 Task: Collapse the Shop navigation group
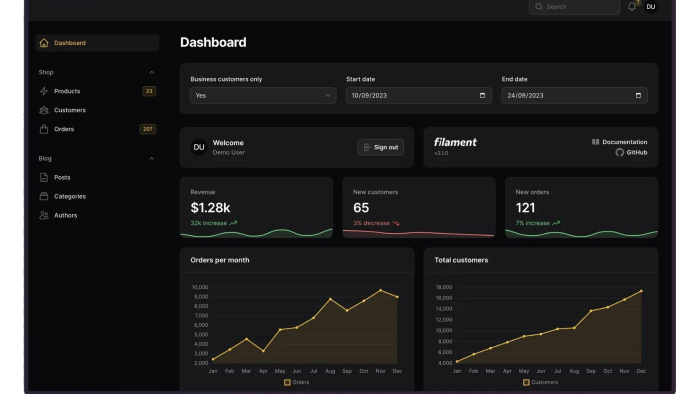151,72
